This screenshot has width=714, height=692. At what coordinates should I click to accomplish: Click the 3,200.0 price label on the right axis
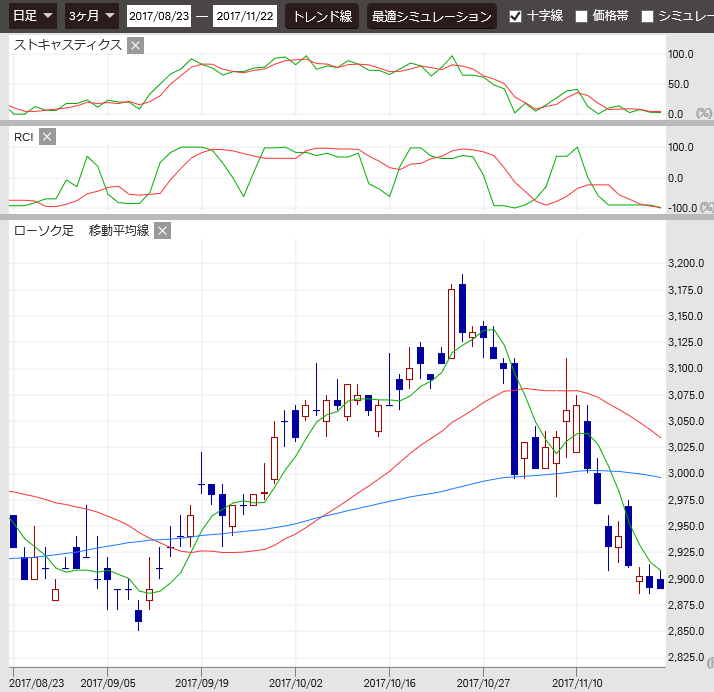pyautogui.click(x=686, y=263)
